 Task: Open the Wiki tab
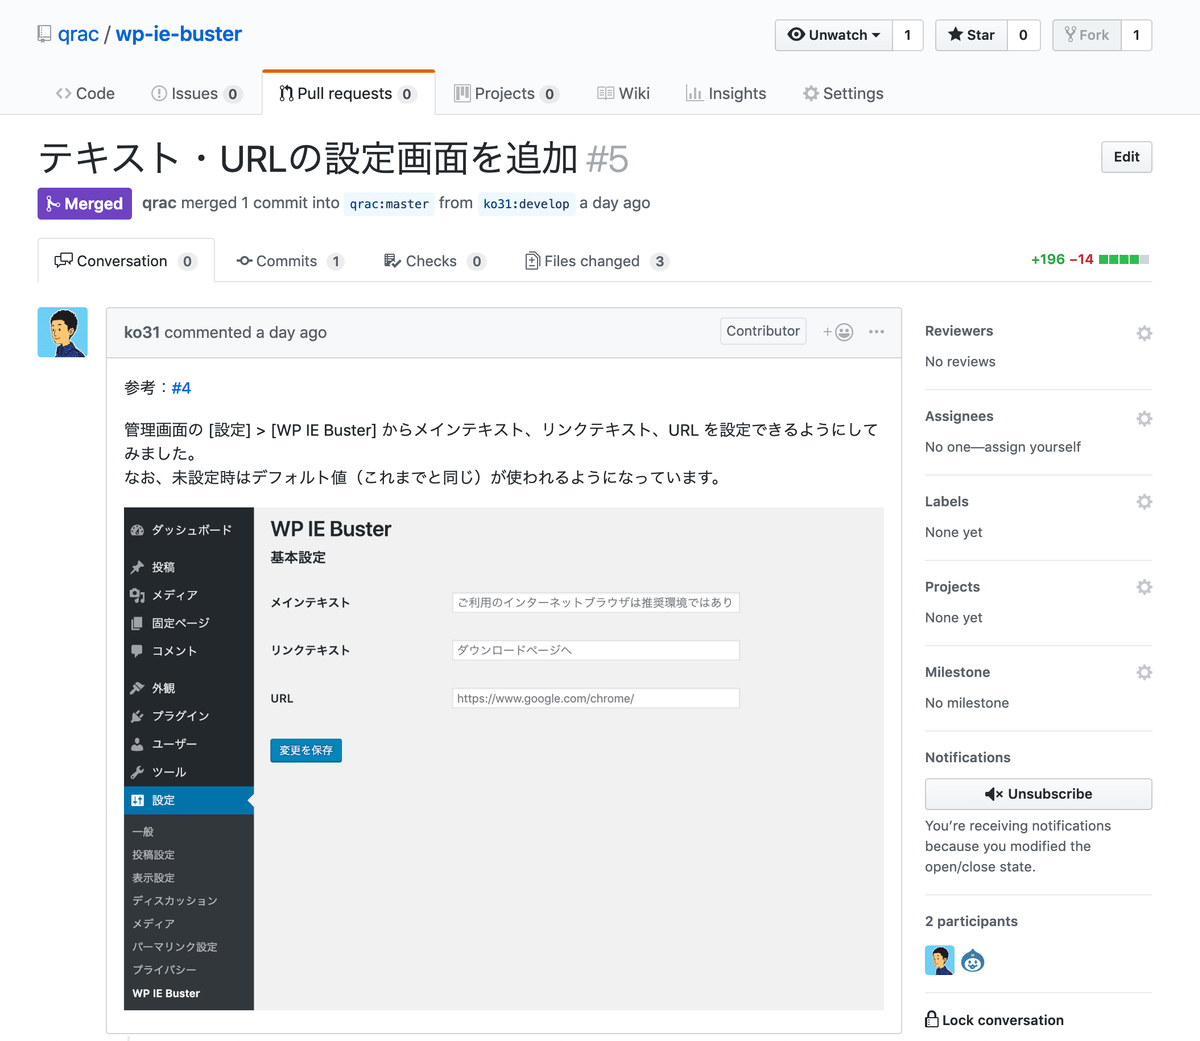[x=623, y=93]
